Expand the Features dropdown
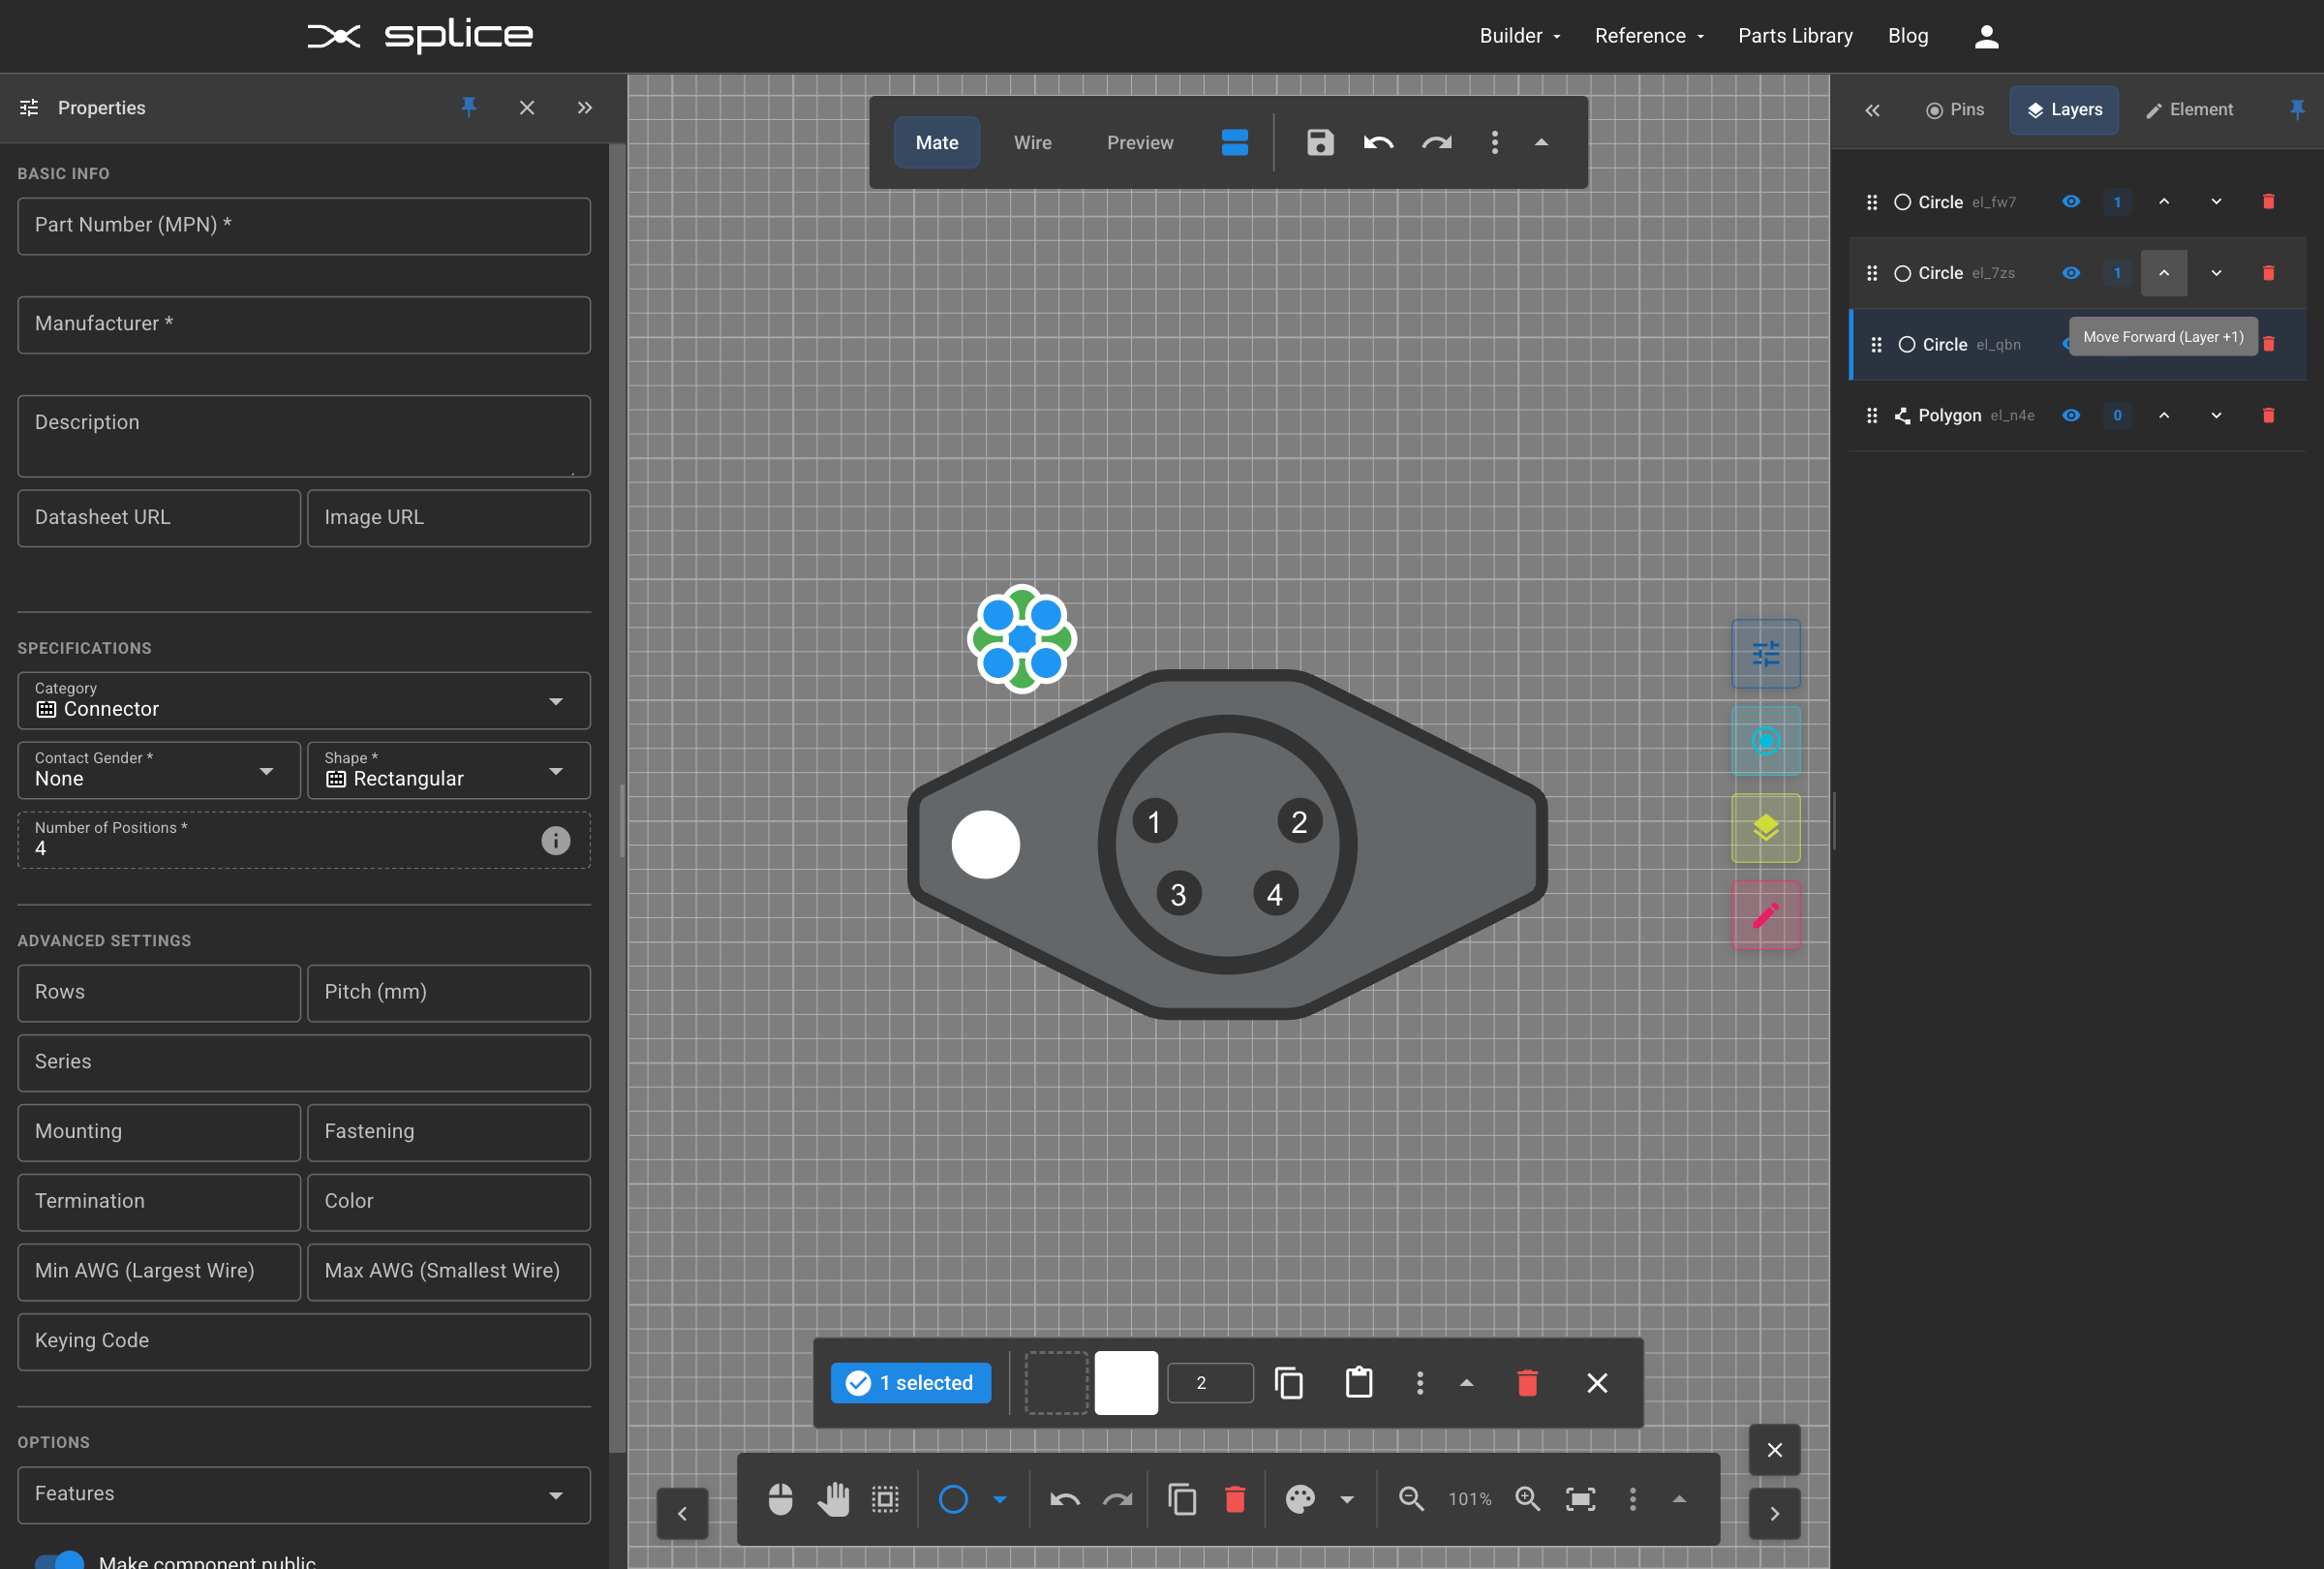Image resolution: width=2324 pixels, height=1569 pixels. [303, 1494]
